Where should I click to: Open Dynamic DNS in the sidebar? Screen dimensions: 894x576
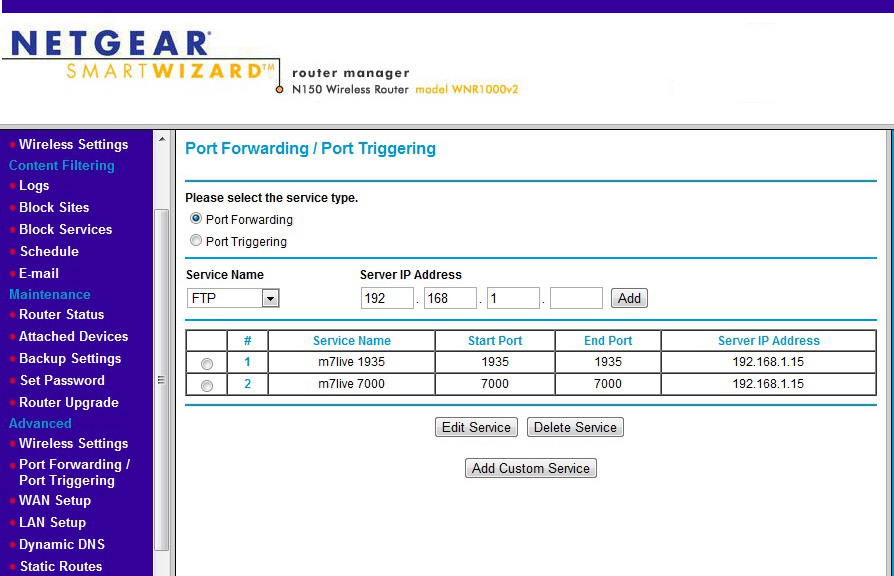(x=62, y=544)
